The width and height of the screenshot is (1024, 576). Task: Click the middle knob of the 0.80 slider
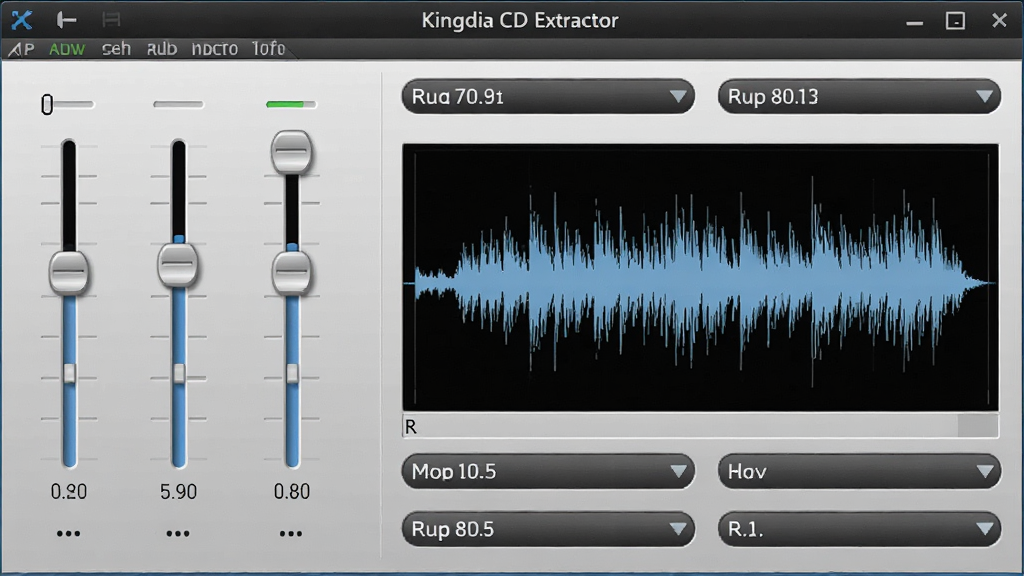(x=291, y=272)
